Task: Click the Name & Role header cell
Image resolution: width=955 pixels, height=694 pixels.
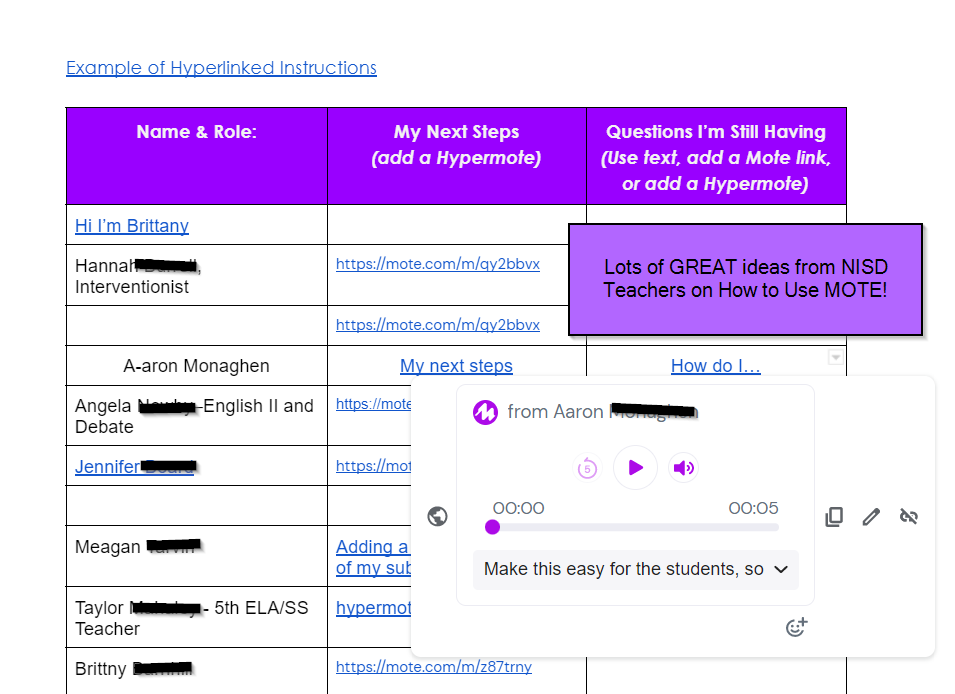Action: pos(197,156)
